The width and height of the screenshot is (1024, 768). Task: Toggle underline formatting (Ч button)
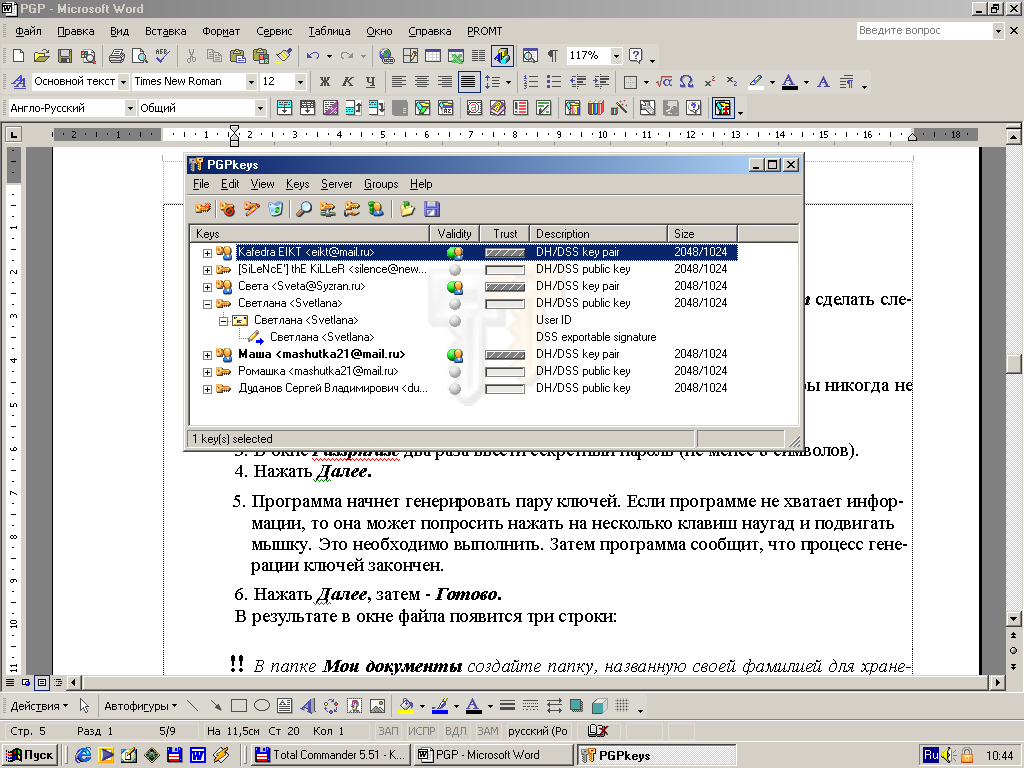370,82
